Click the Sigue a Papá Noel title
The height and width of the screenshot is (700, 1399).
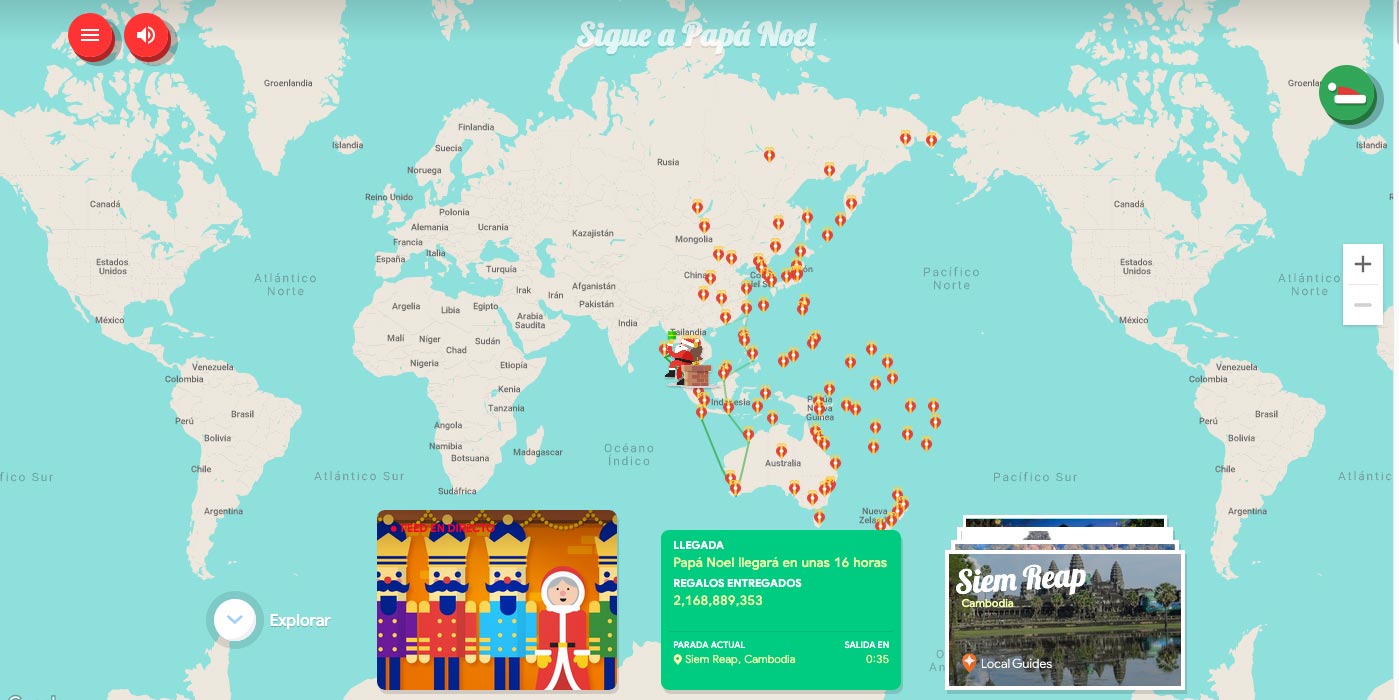tap(696, 36)
